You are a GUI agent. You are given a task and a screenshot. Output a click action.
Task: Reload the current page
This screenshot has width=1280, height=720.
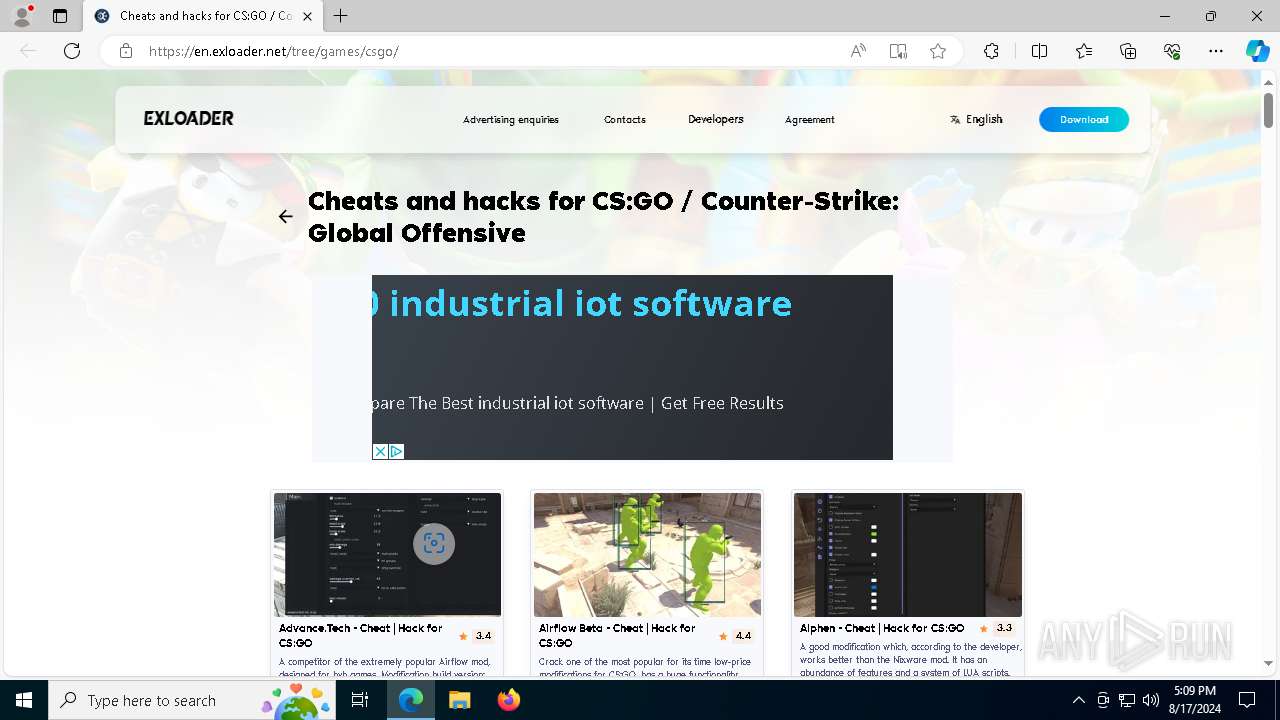point(72,51)
